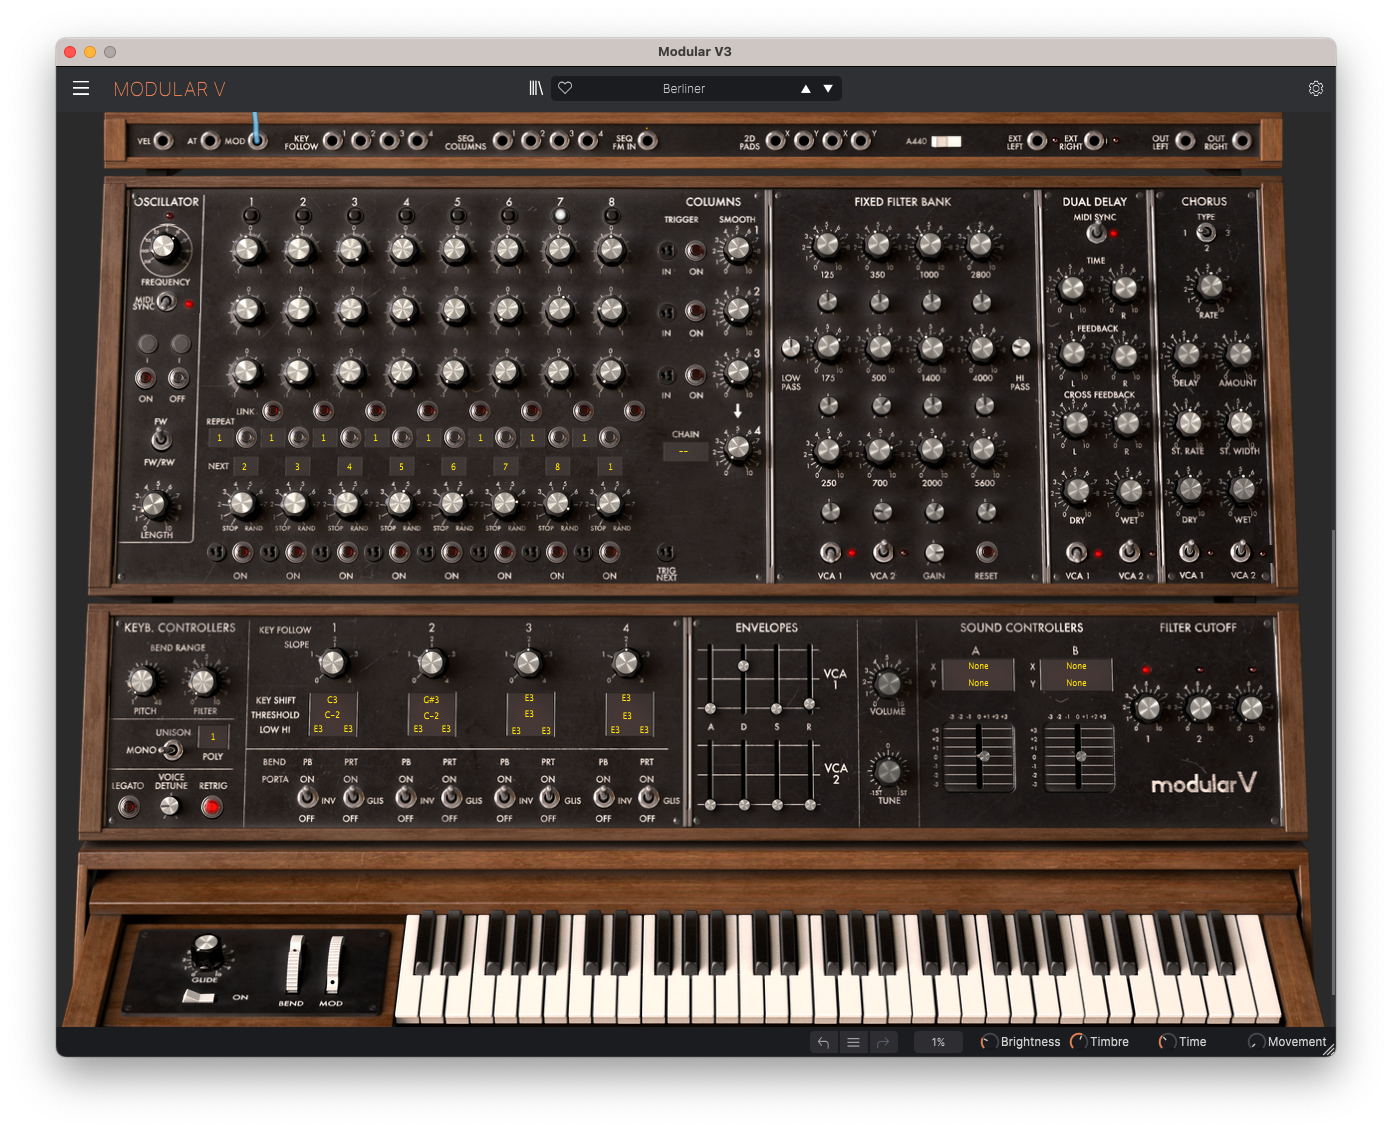Toggle the MONO/POLY switch

[172, 750]
